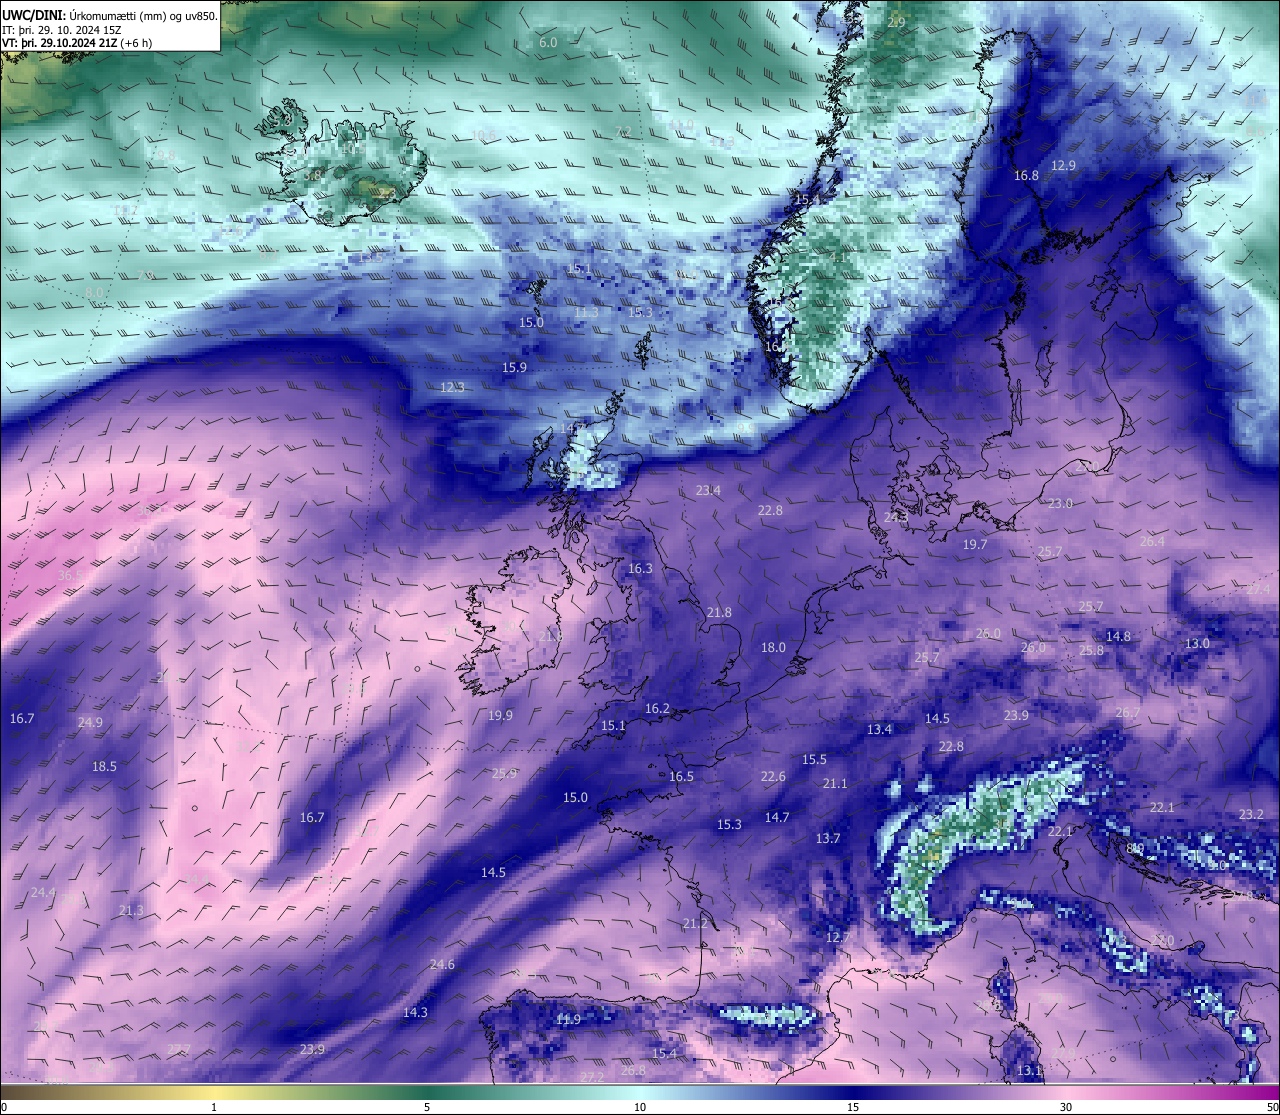Click the 21.2 value over France
The width and height of the screenshot is (1280, 1115).
coord(695,923)
